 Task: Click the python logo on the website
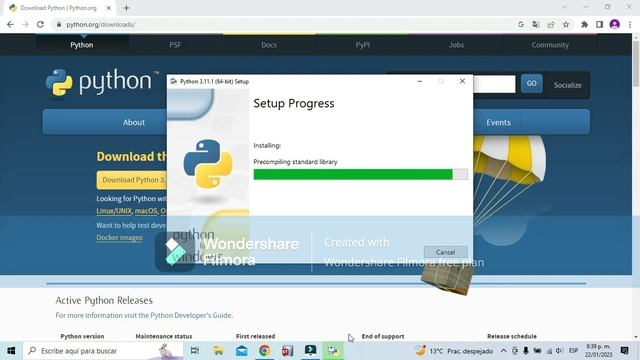(x=102, y=83)
